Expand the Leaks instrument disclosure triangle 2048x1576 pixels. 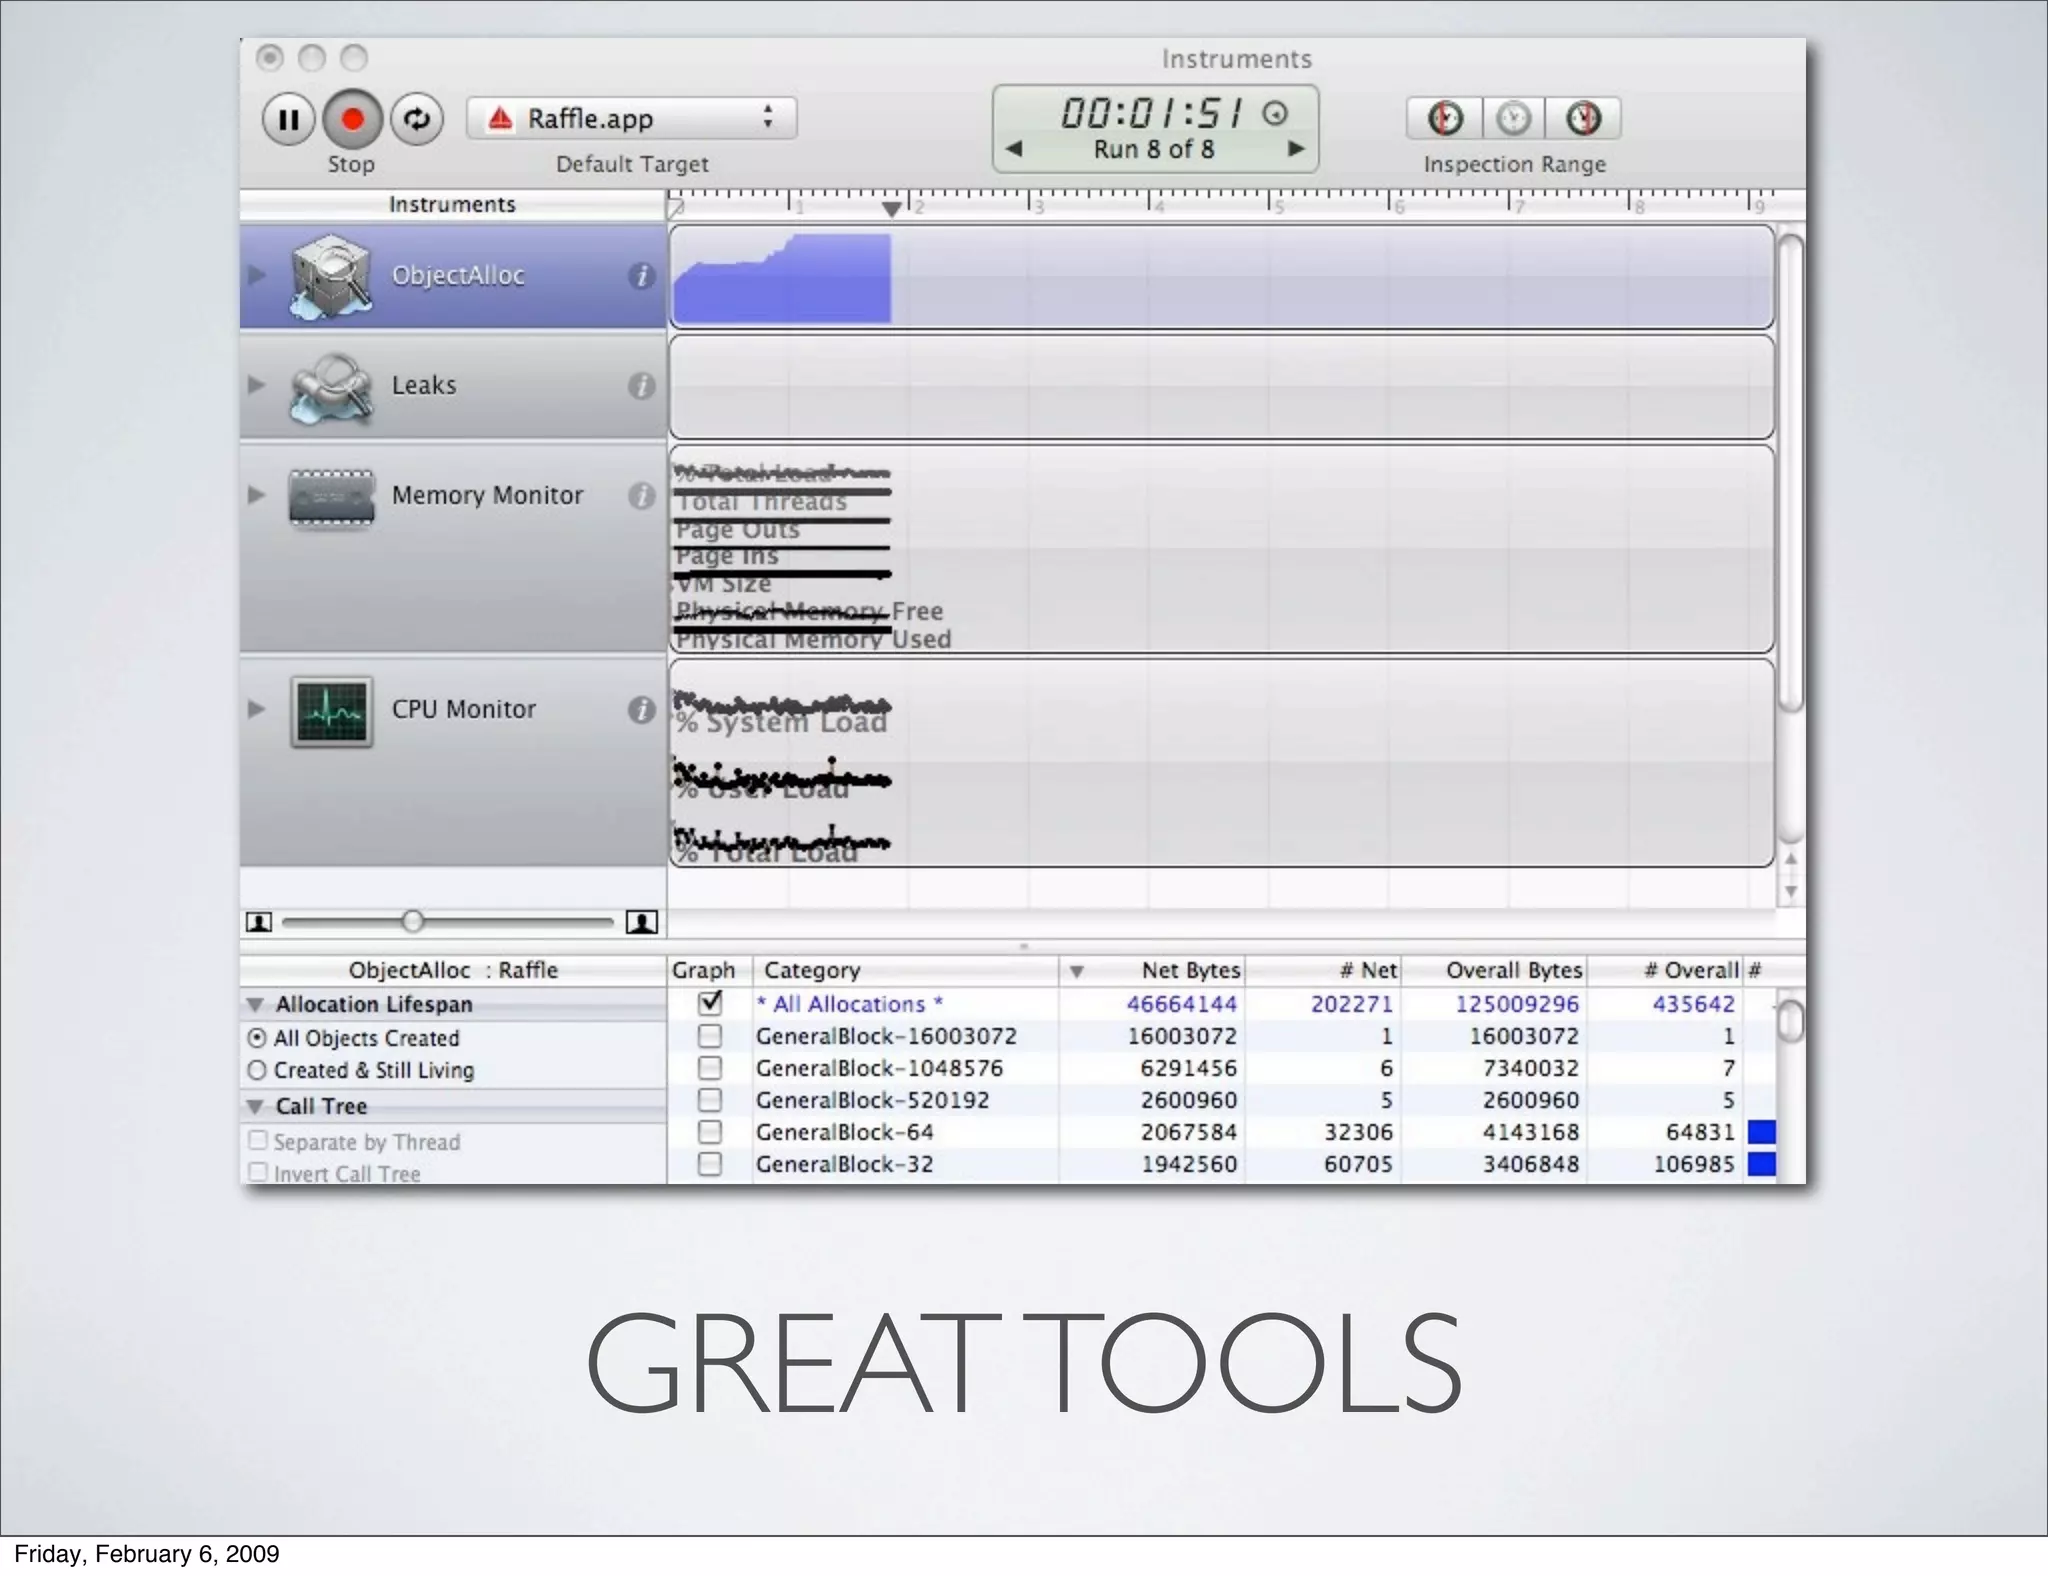pyautogui.click(x=257, y=385)
